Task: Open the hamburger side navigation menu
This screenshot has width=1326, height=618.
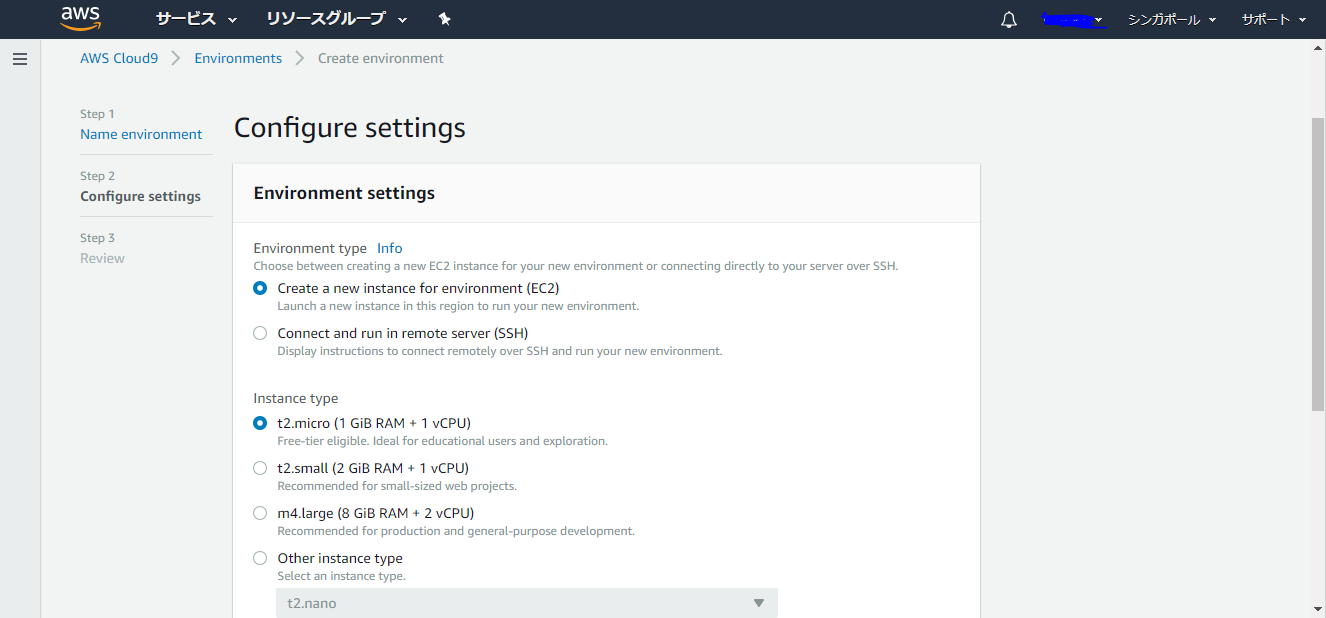Action: click(x=20, y=59)
